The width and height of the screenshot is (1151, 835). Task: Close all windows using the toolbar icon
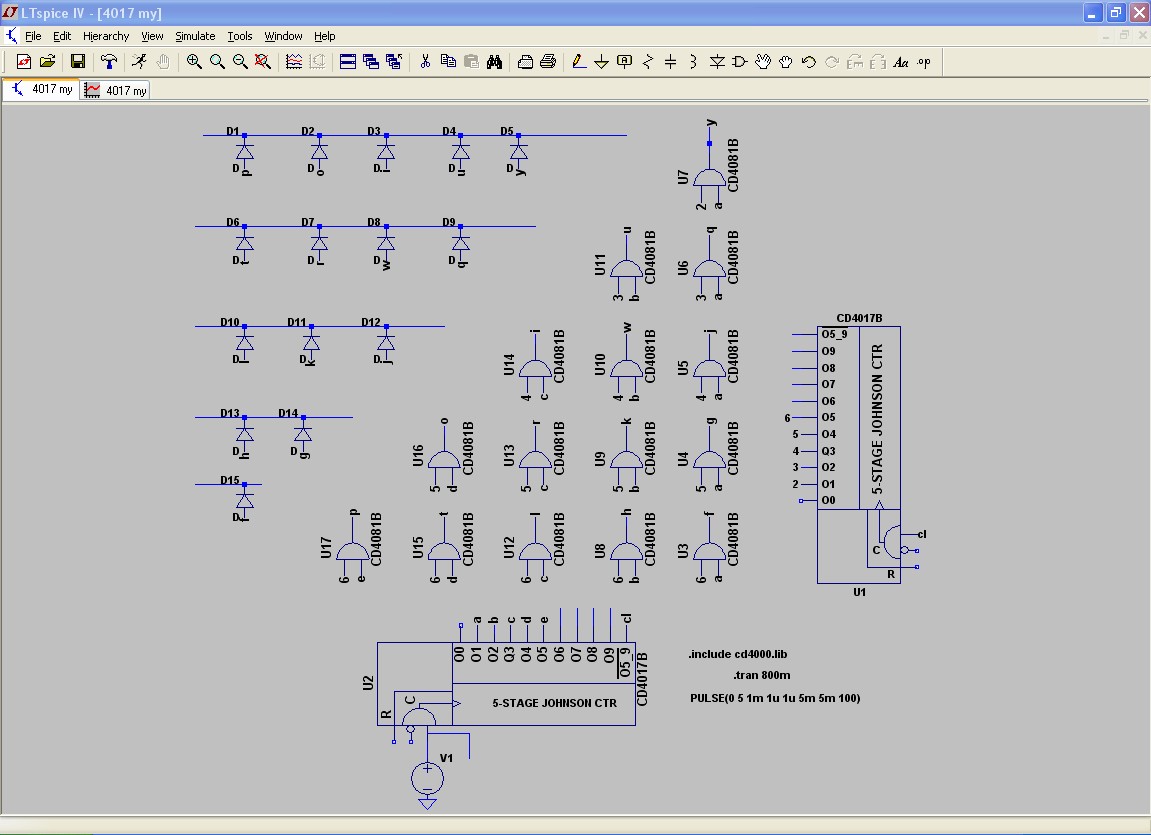coord(393,62)
